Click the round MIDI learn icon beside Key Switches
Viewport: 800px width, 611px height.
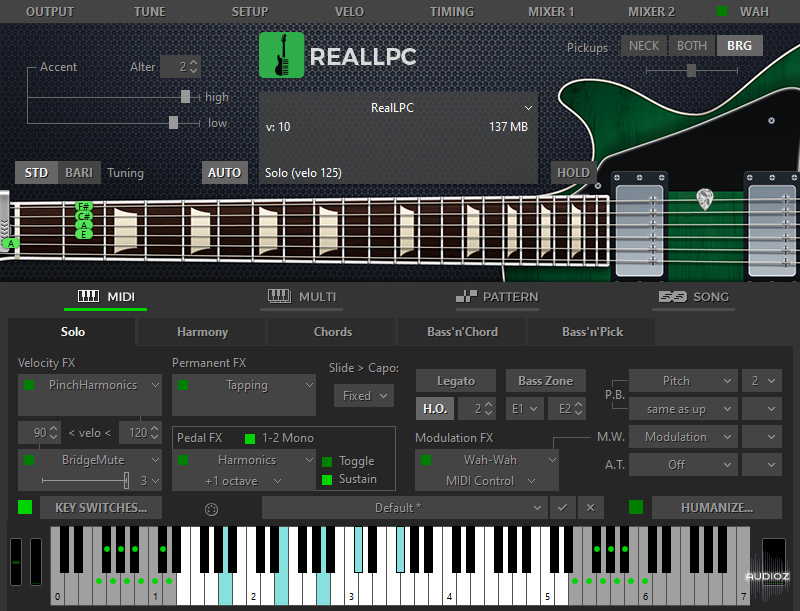pyautogui.click(x=211, y=508)
